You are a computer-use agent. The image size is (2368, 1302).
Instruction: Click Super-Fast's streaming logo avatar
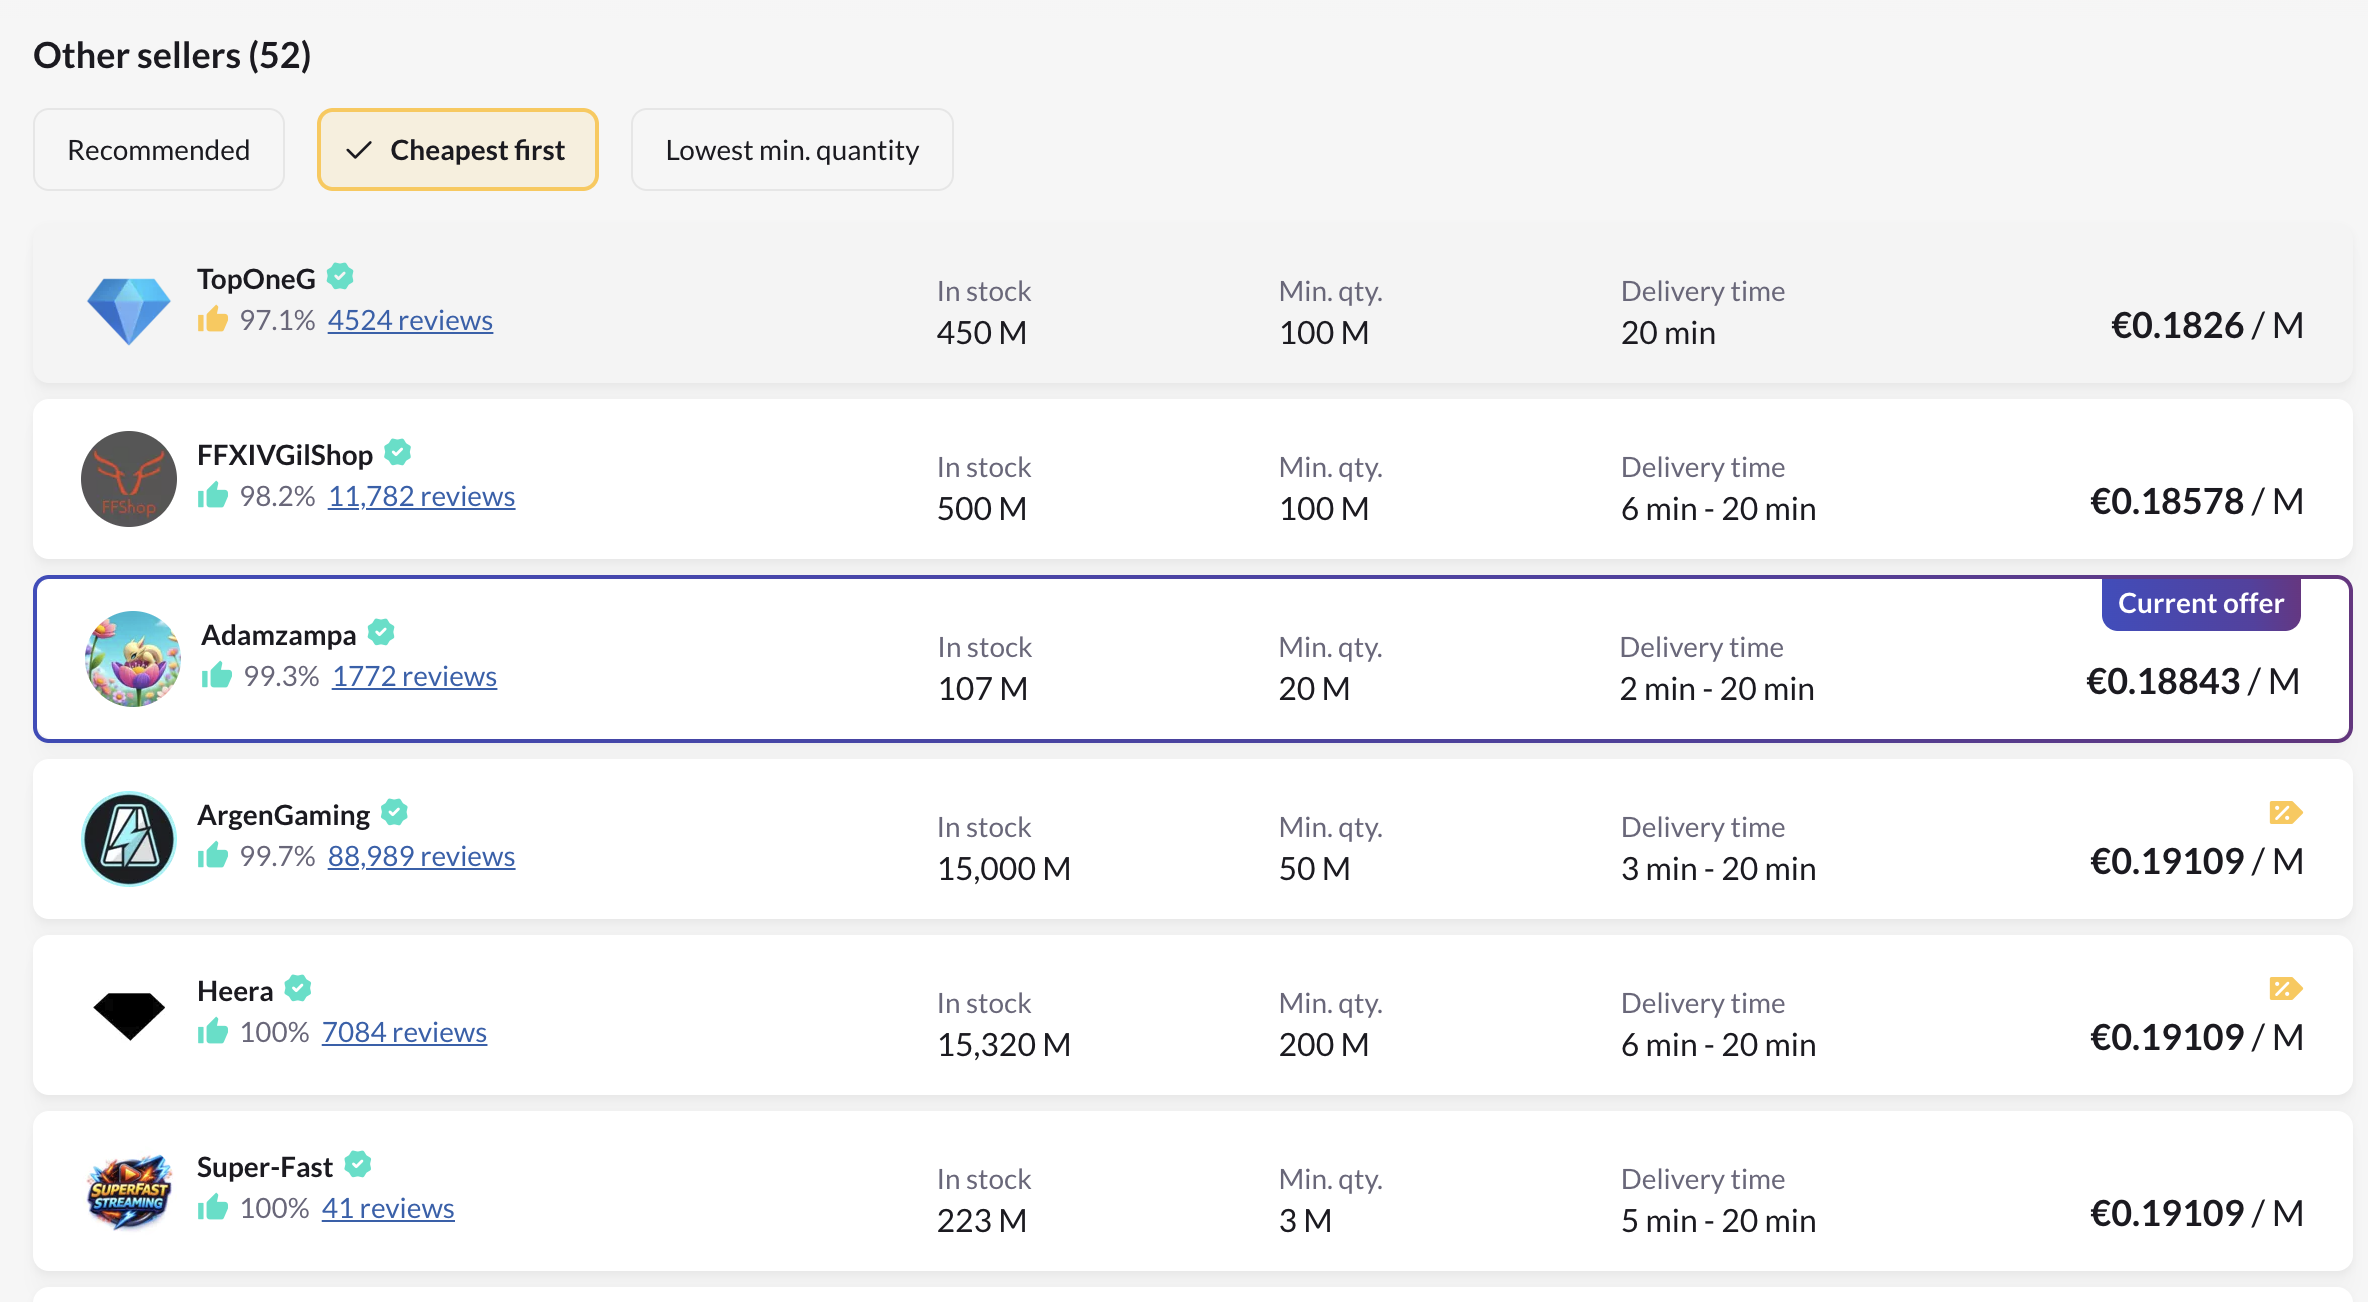(129, 1191)
